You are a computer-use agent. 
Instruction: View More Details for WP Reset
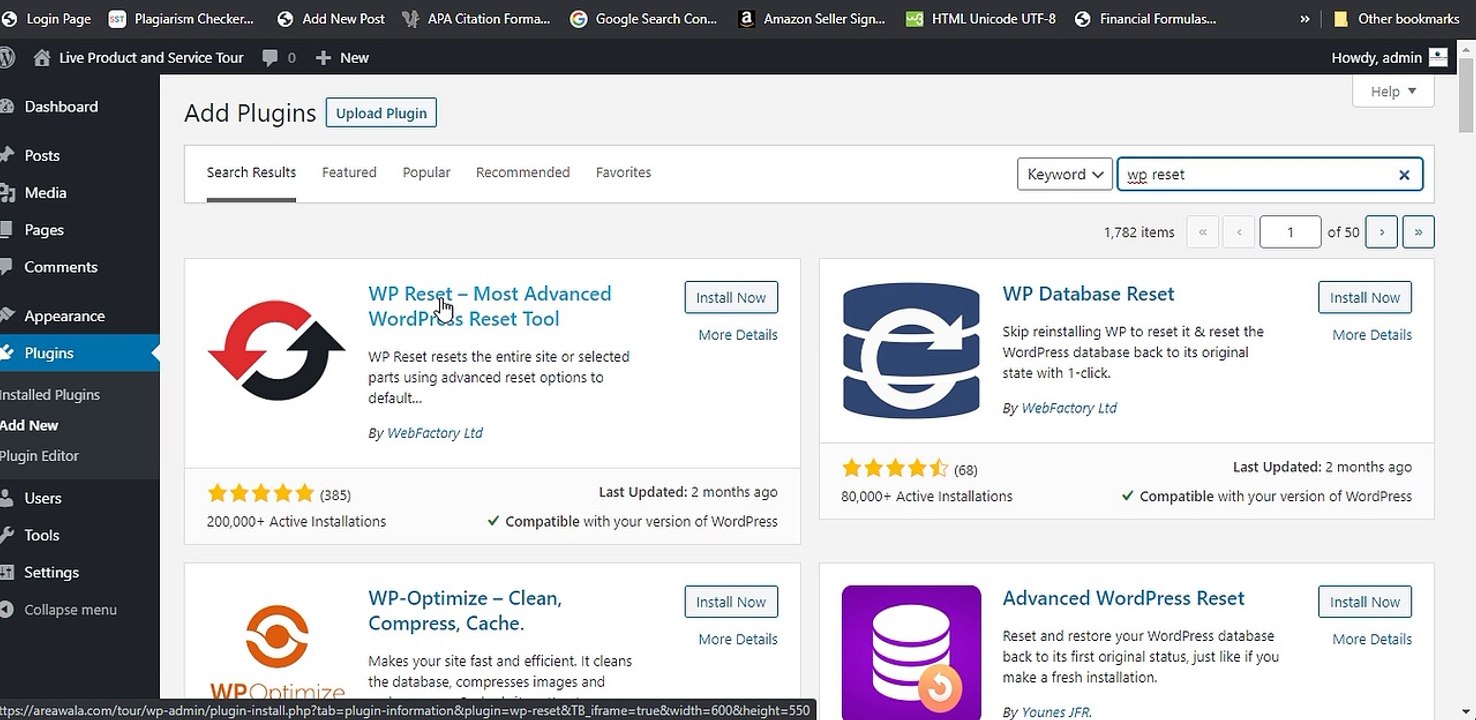[x=738, y=335]
